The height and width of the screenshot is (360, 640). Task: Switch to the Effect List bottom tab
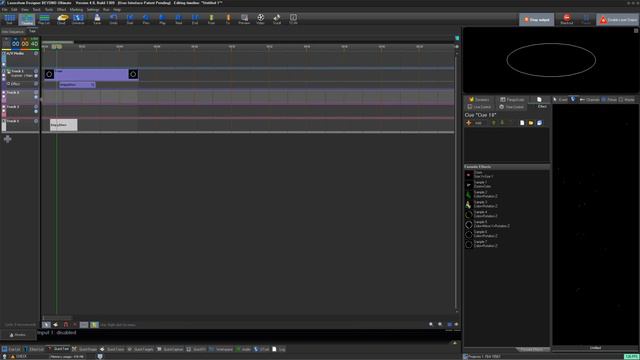[x=34, y=349]
